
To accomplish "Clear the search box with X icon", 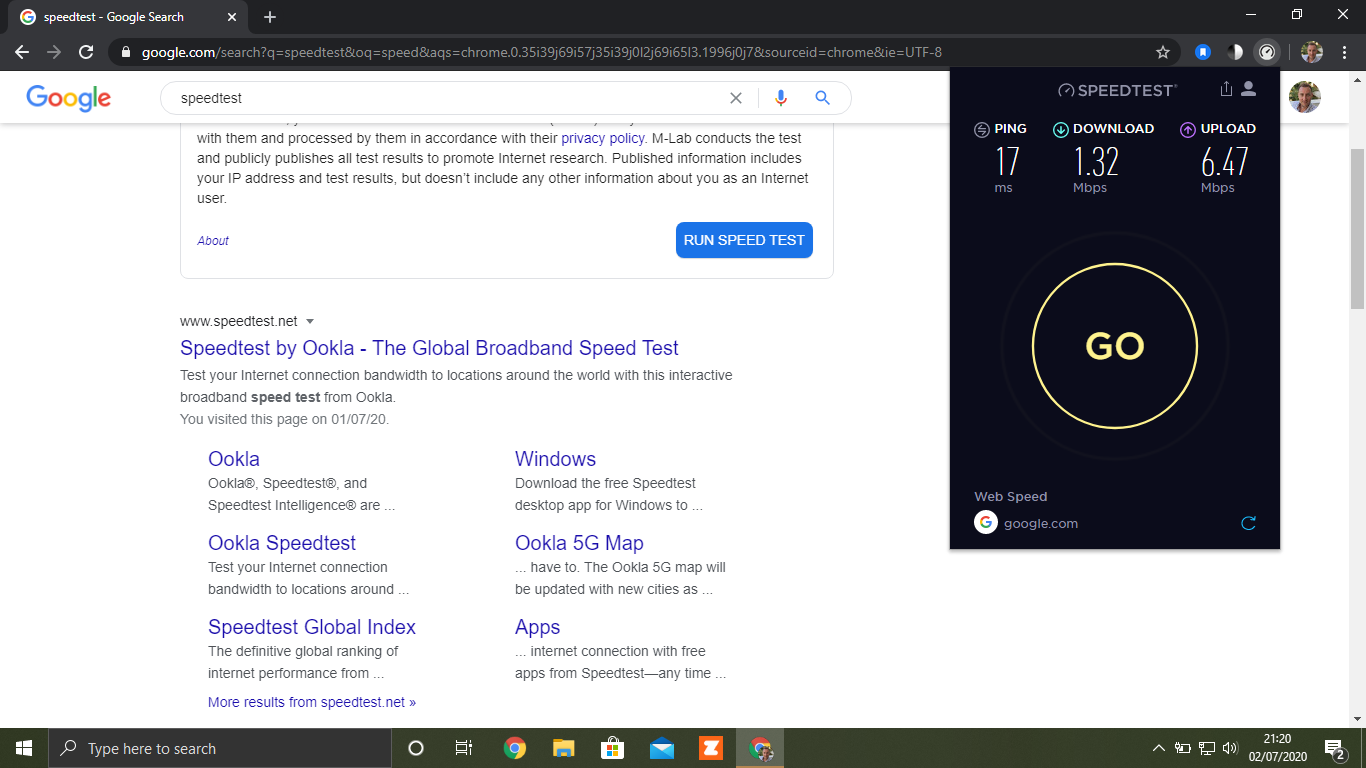I will click(736, 98).
